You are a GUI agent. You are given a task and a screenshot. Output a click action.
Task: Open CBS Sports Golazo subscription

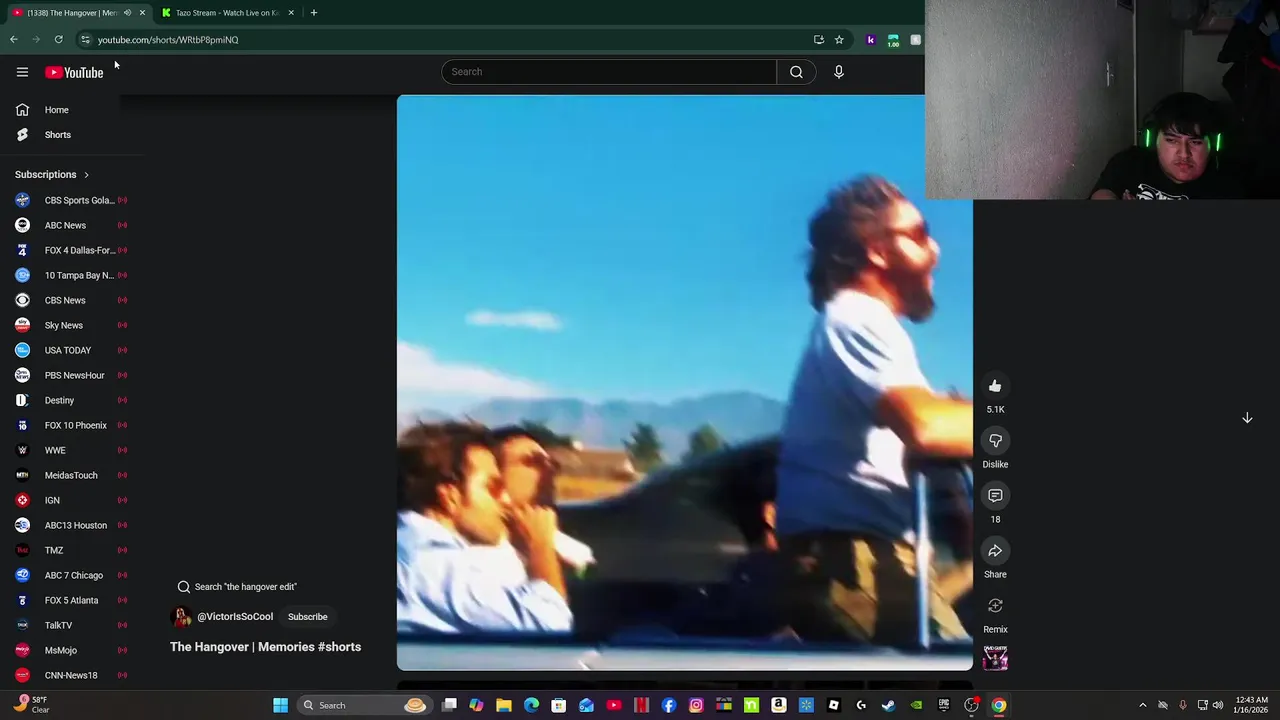point(70,200)
